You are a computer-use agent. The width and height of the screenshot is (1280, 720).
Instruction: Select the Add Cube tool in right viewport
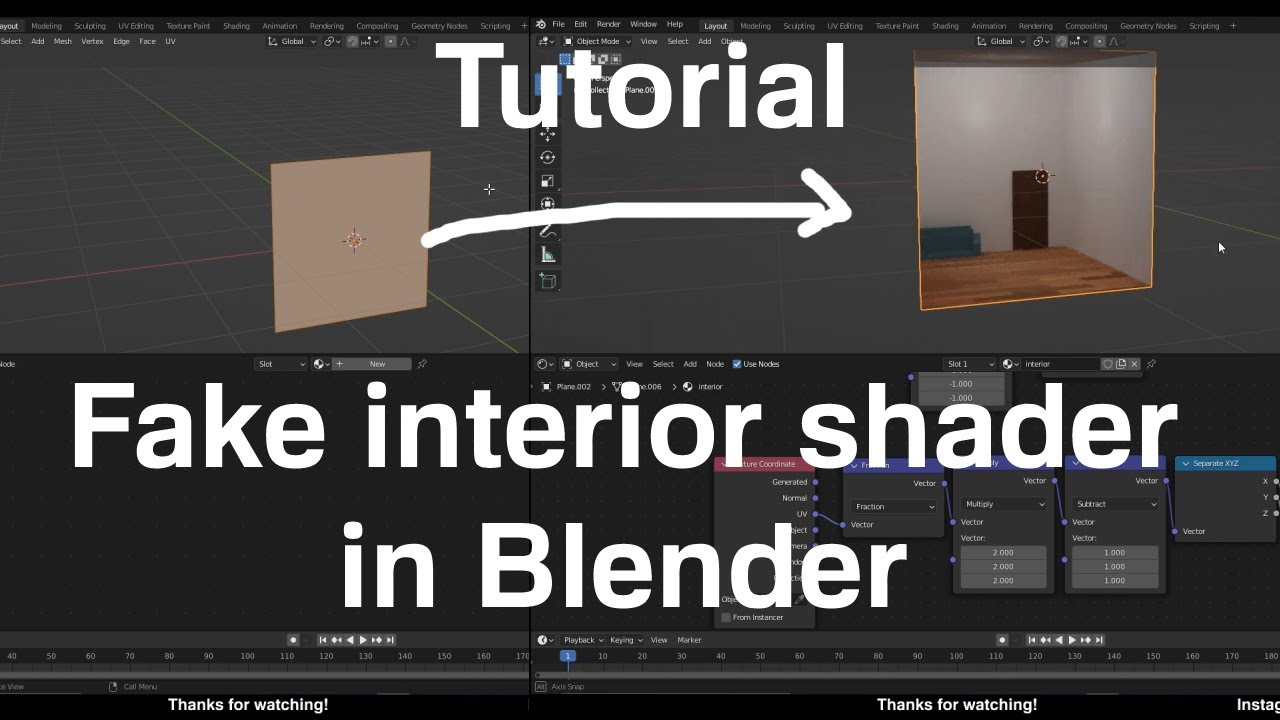click(x=547, y=281)
